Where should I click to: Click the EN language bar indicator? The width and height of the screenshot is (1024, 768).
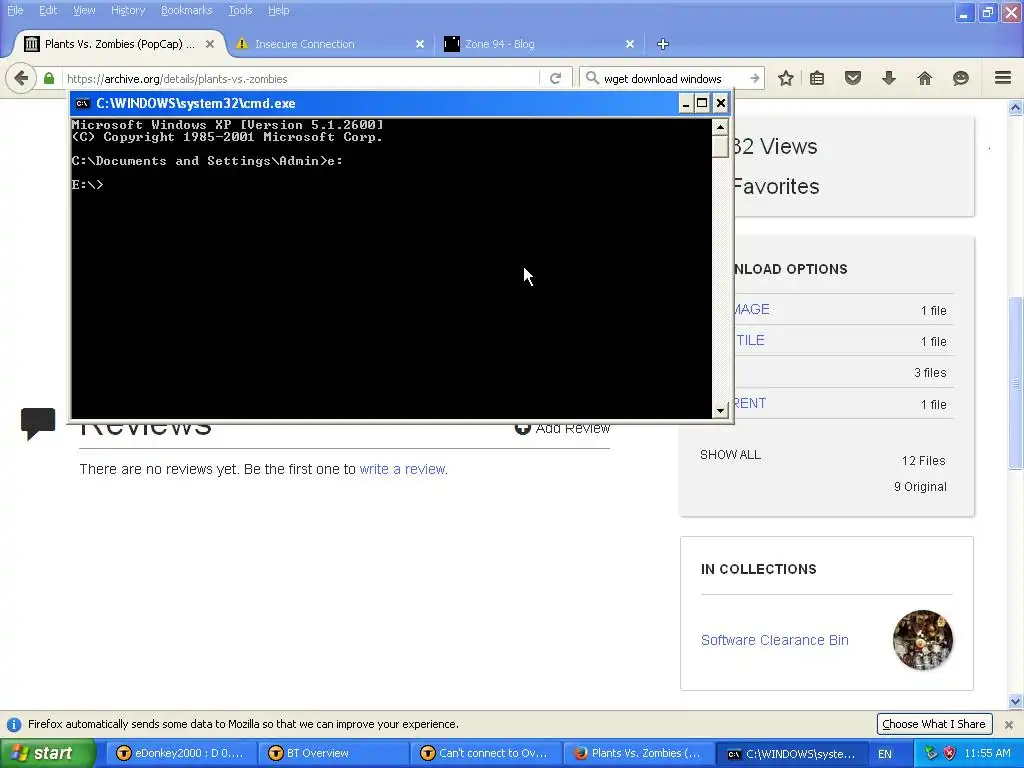point(884,754)
